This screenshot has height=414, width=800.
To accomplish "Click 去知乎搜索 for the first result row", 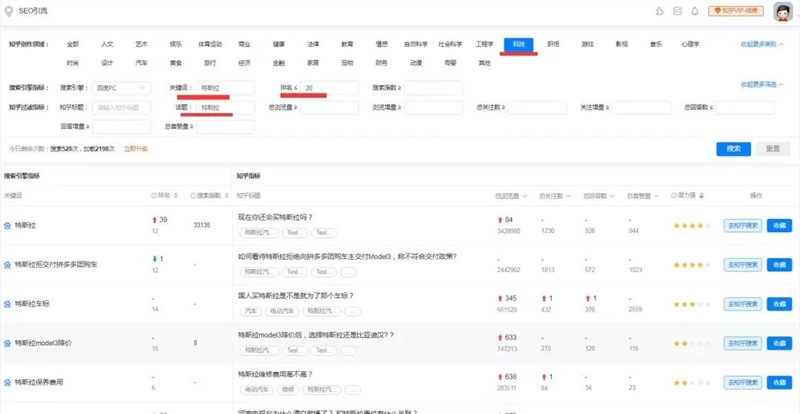I will 742,225.
